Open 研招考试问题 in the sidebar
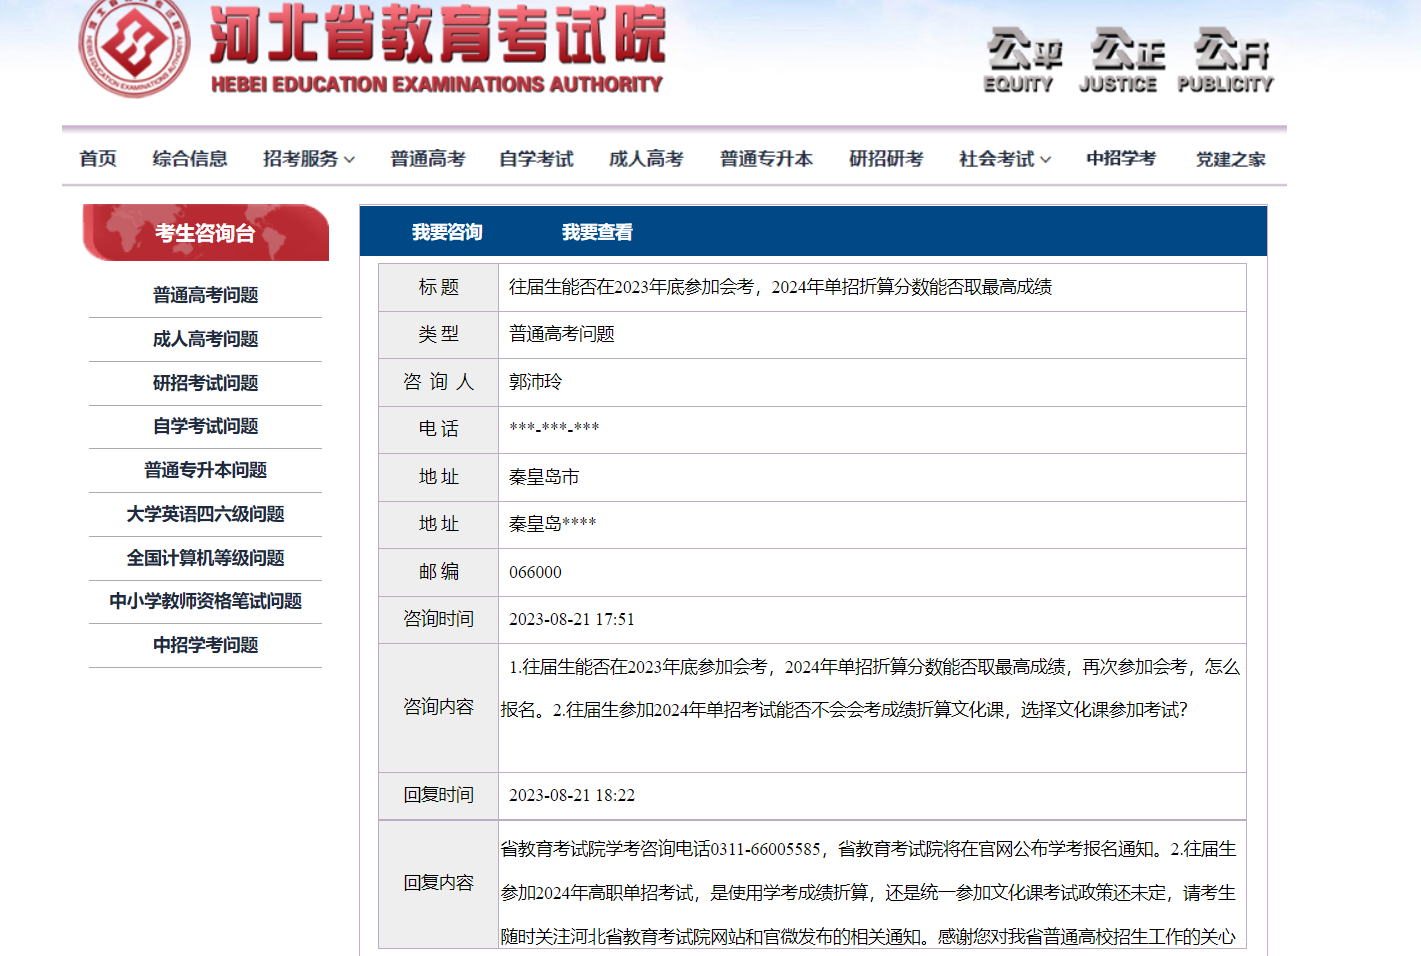 click(x=205, y=383)
